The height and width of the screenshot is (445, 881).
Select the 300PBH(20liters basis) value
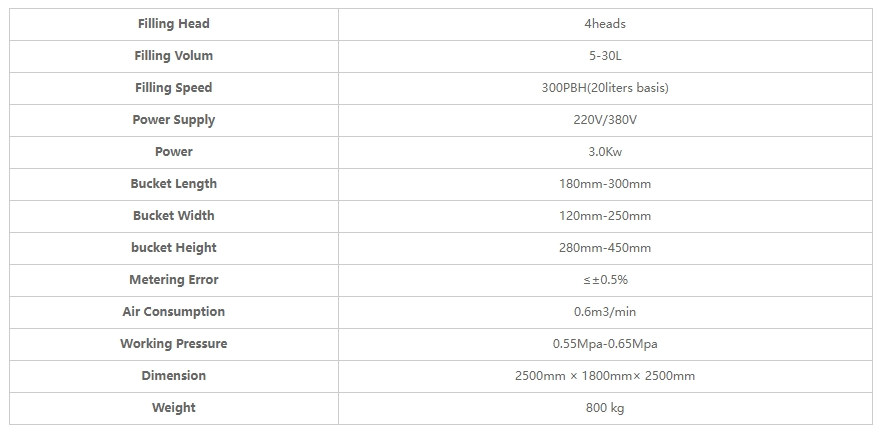coord(605,88)
